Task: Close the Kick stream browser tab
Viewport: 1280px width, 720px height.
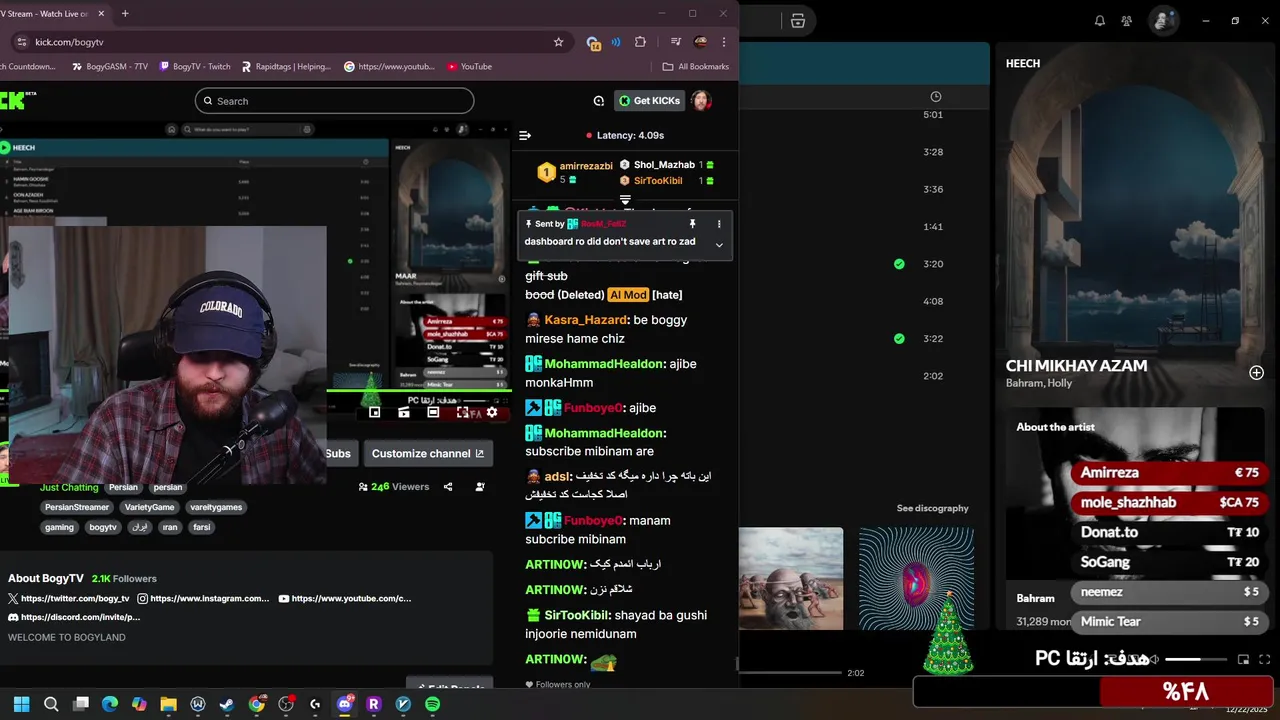Action: coord(101,14)
